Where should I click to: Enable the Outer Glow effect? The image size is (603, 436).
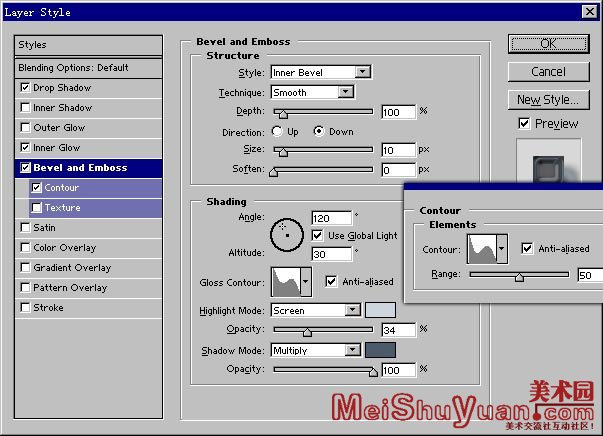click(25, 128)
